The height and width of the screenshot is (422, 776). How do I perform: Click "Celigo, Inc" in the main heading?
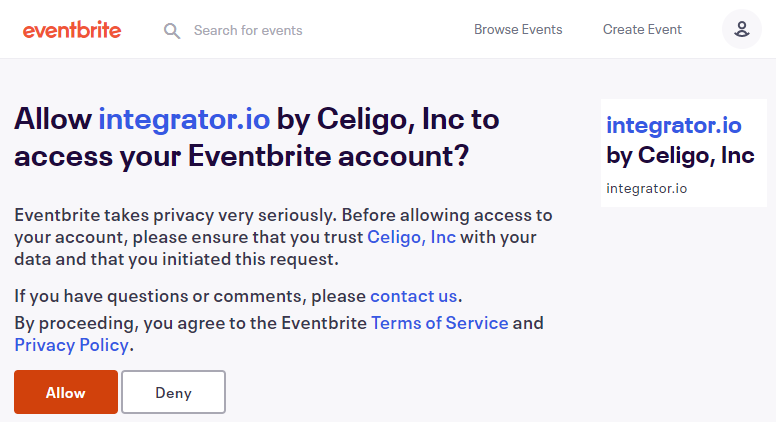pos(390,119)
